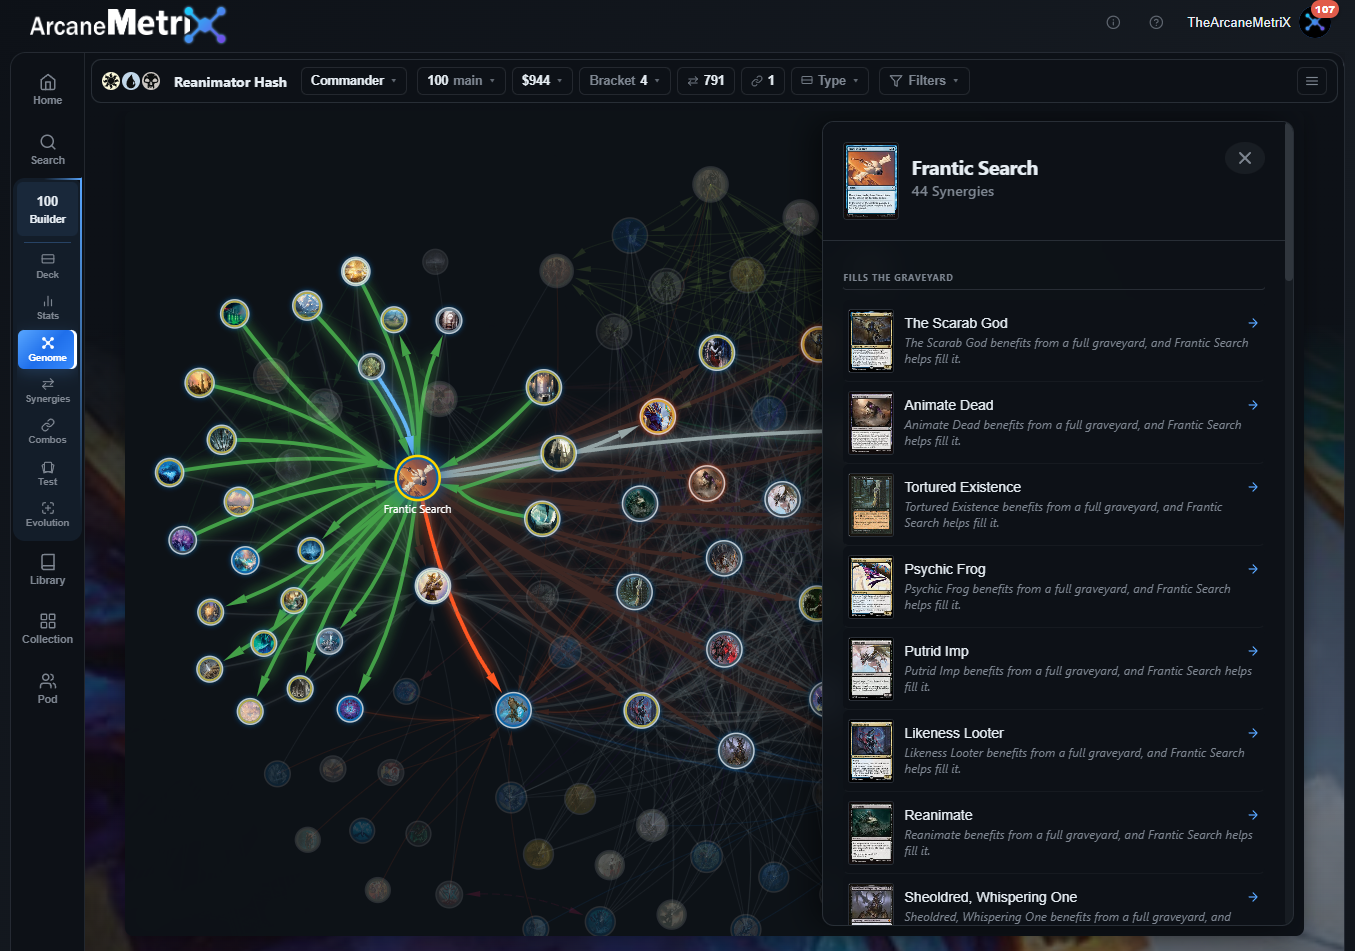Select the 100 Builder section
Screen dimensions: 1355x951
[47, 209]
